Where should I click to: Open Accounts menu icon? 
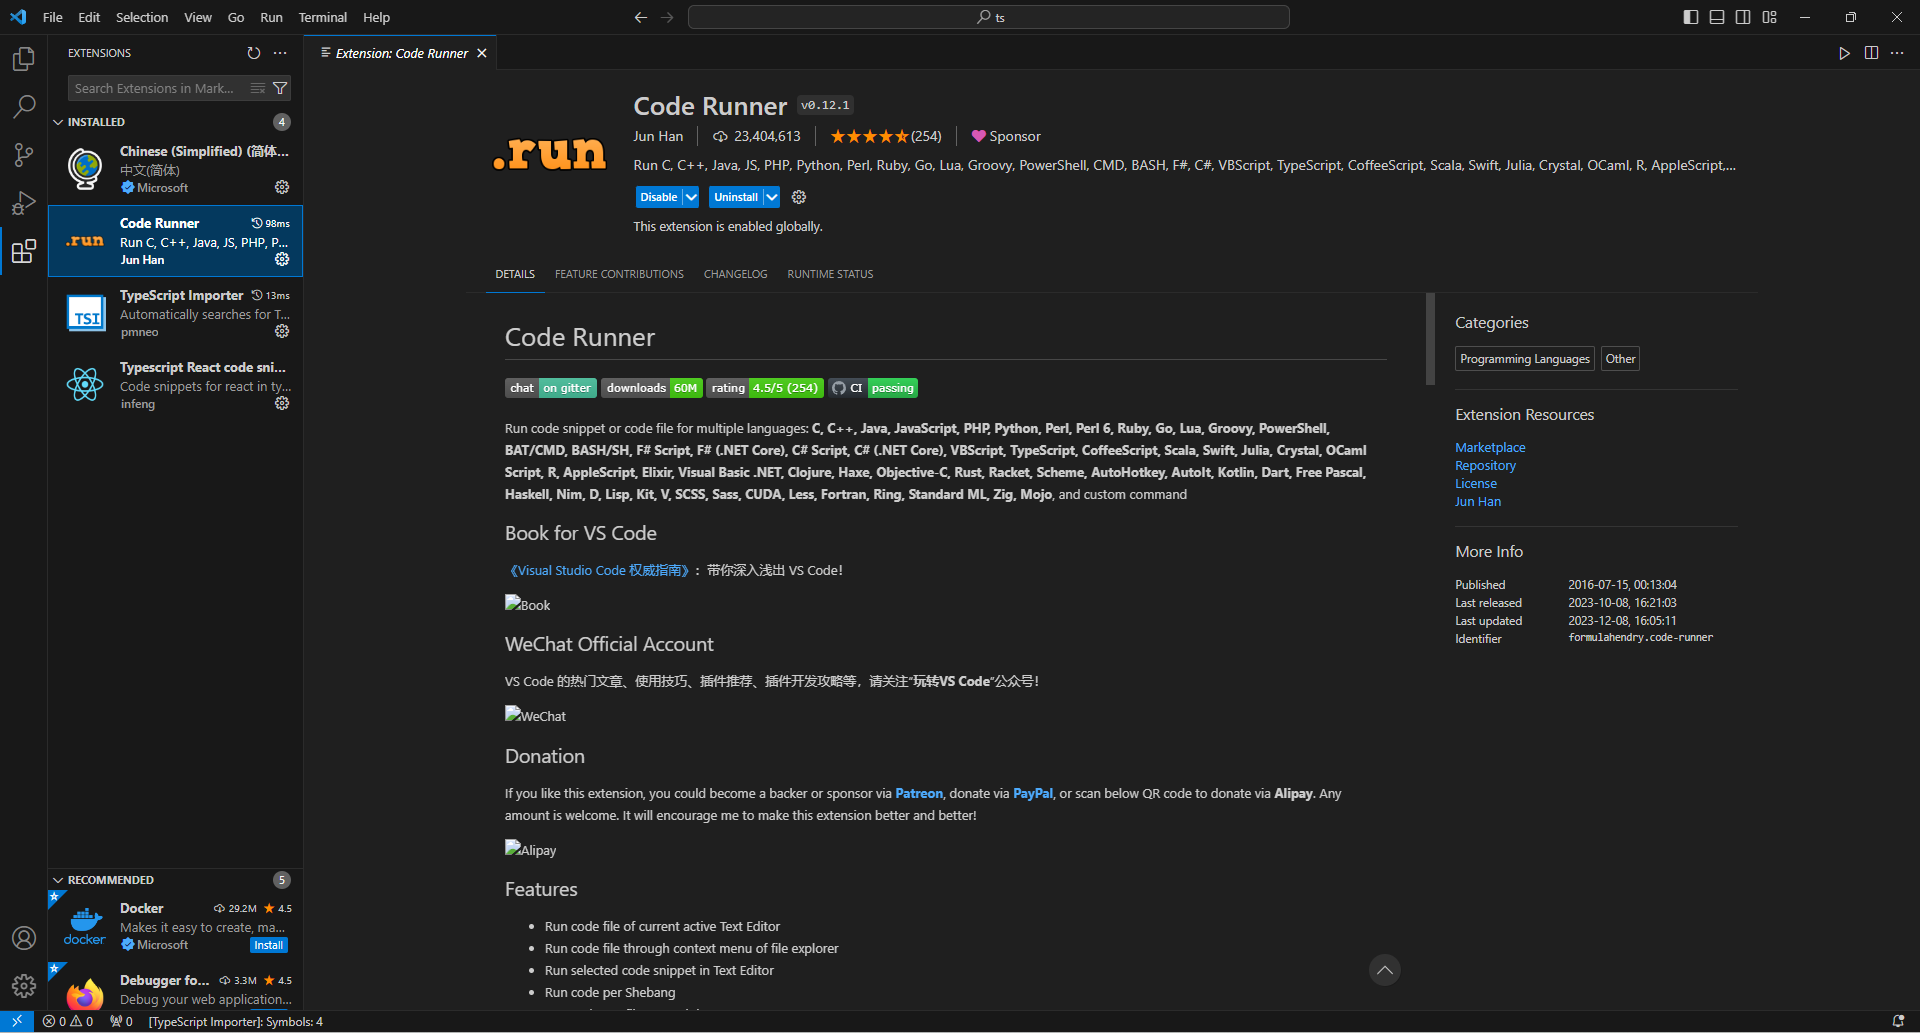point(24,938)
